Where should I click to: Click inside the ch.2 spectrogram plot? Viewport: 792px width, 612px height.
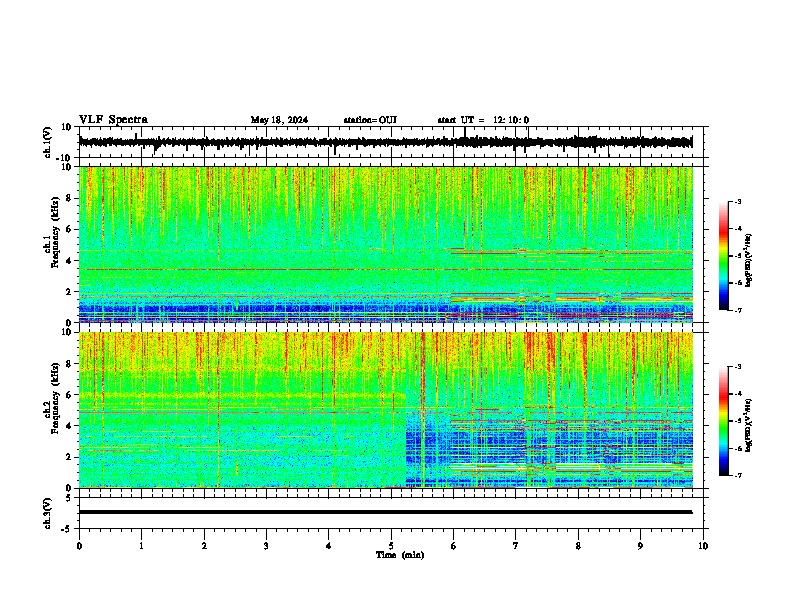pyautogui.click(x=385, y=410)
